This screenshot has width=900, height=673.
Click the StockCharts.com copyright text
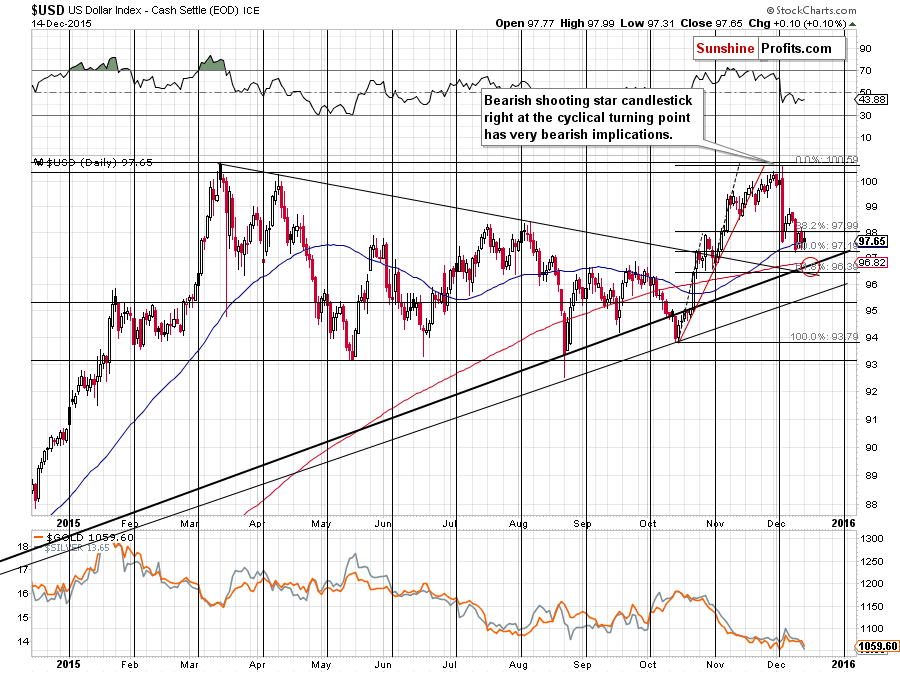tap(811, 10)
